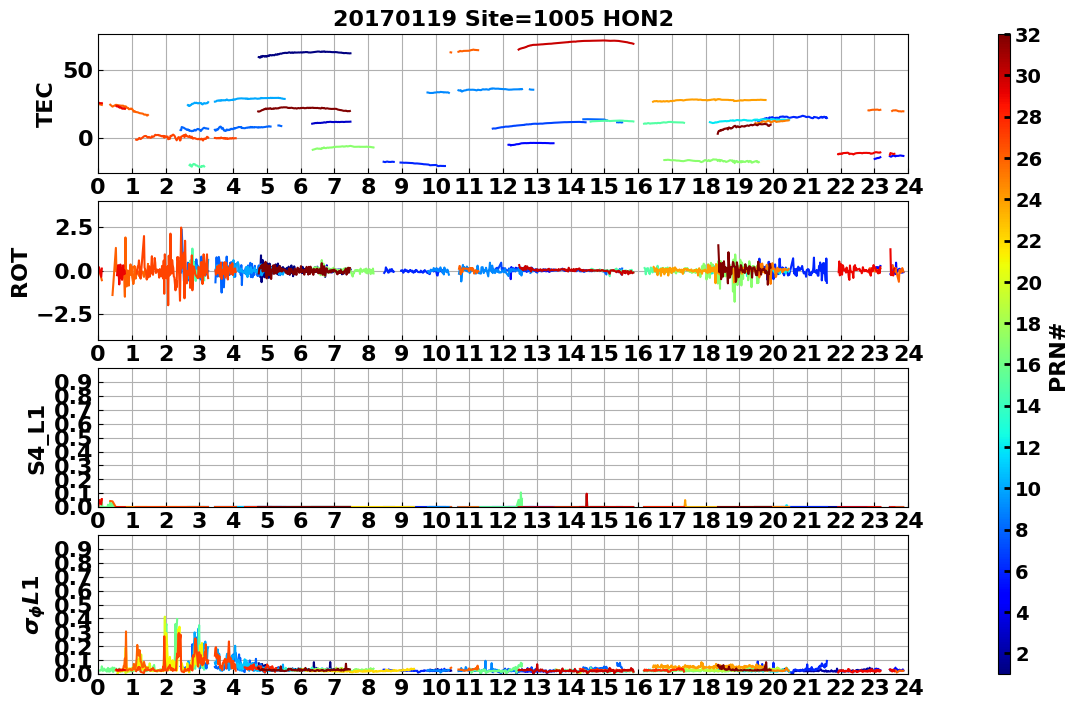Screen dimensions: 1077x709
Task: Click the red S4_L1 spike near hour 14
Action: click(587, 499)
